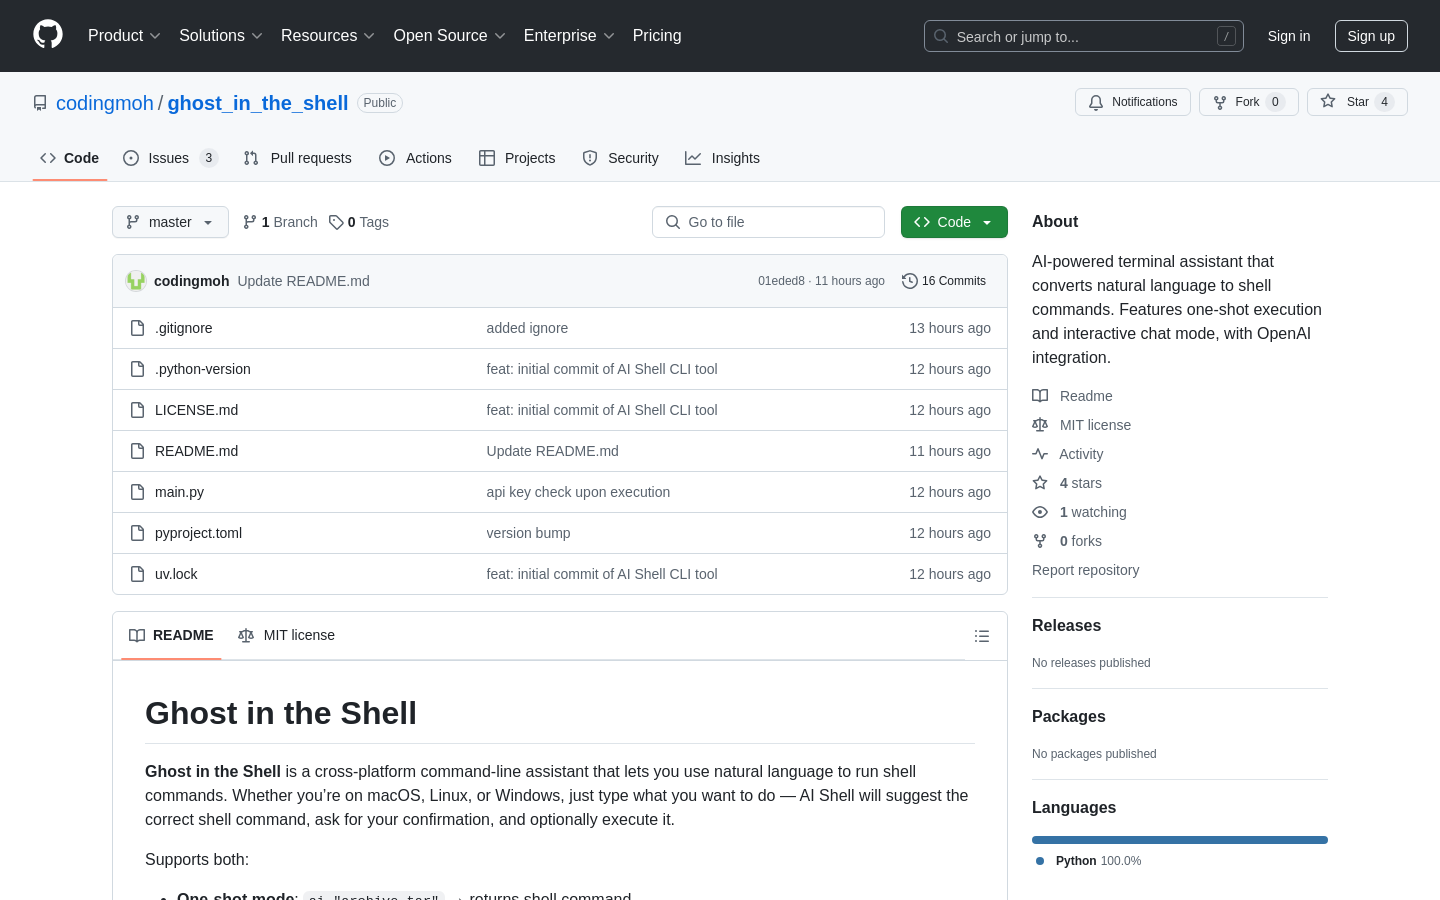Click the GitHub logo icon
This screenshot has height=900, width=1440.
click(48, 35)
